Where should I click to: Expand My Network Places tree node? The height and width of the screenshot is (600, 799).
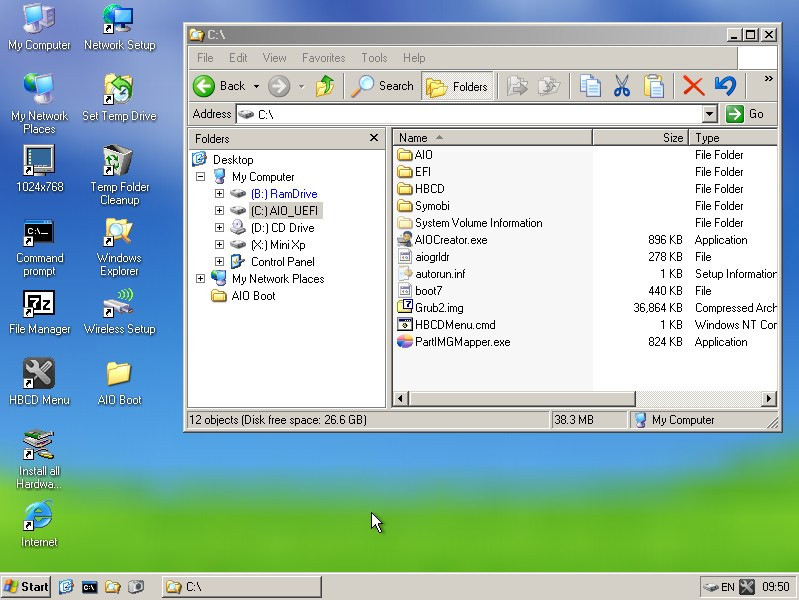click(x=200, y=278)
